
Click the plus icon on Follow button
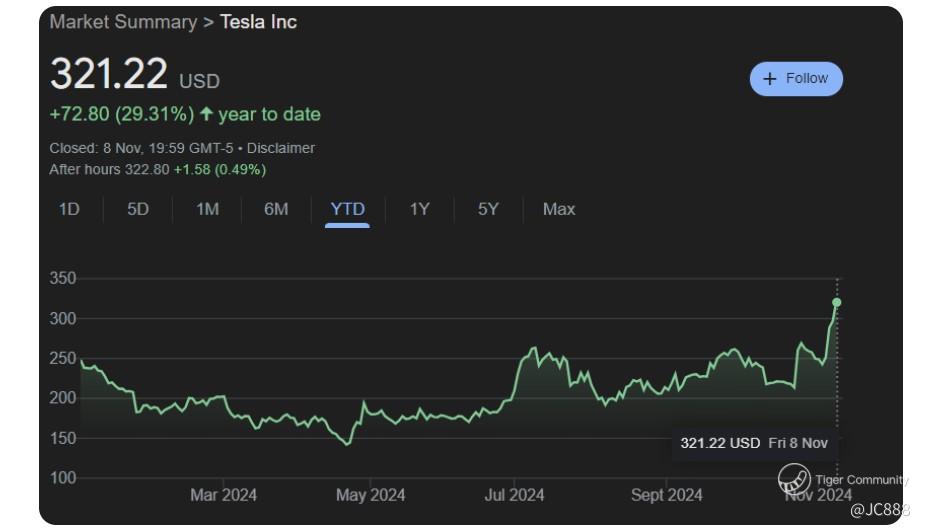point(769,79)
